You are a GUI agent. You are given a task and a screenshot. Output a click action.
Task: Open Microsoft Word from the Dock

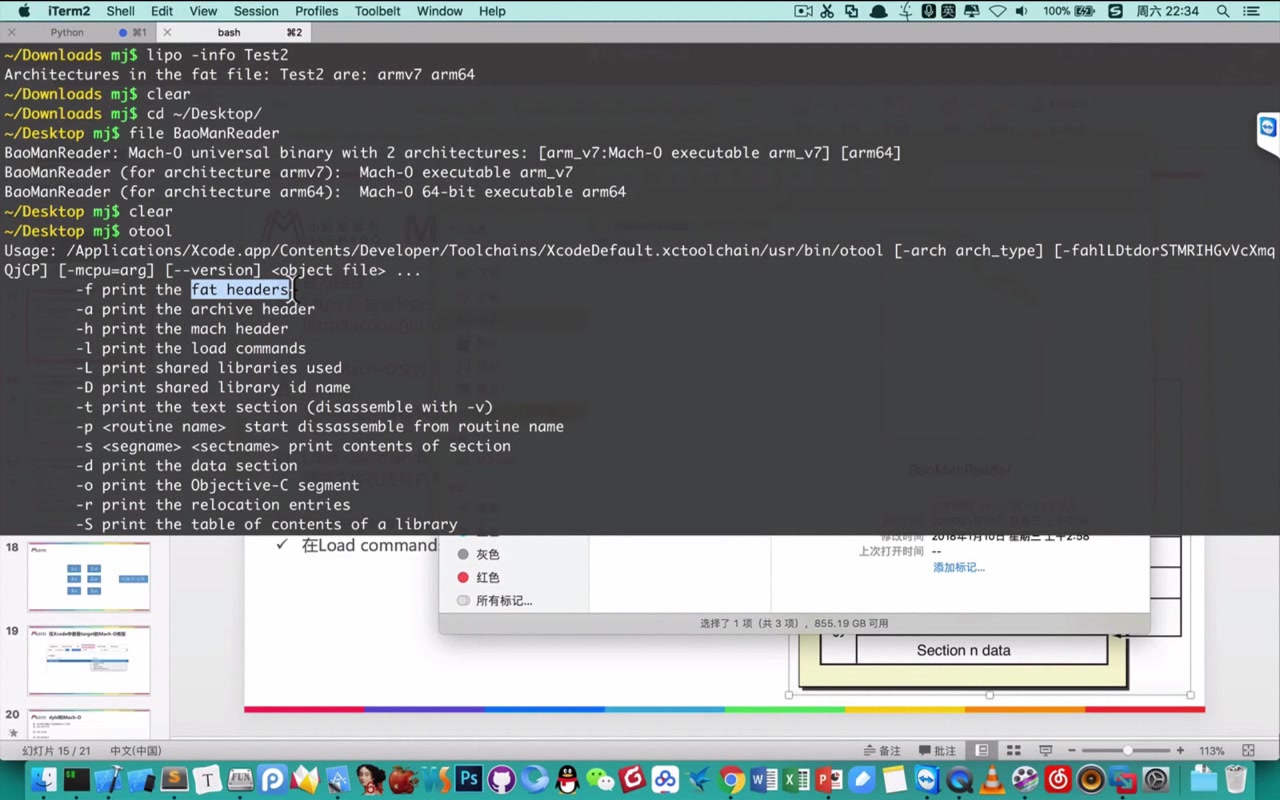click(x=764, y=779)
